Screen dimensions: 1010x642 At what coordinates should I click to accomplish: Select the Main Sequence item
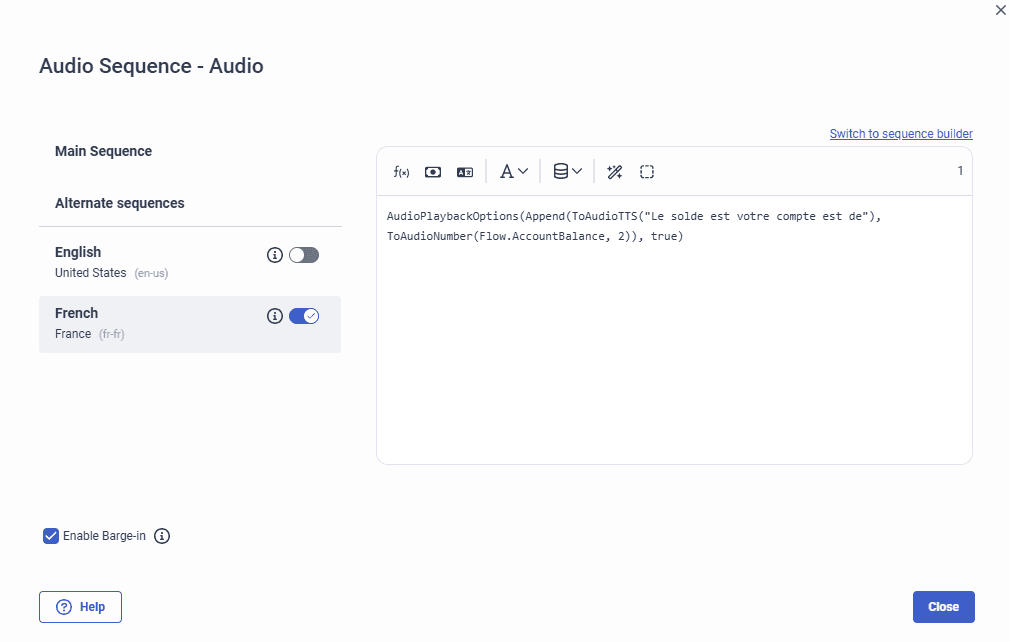pos(103,151)
